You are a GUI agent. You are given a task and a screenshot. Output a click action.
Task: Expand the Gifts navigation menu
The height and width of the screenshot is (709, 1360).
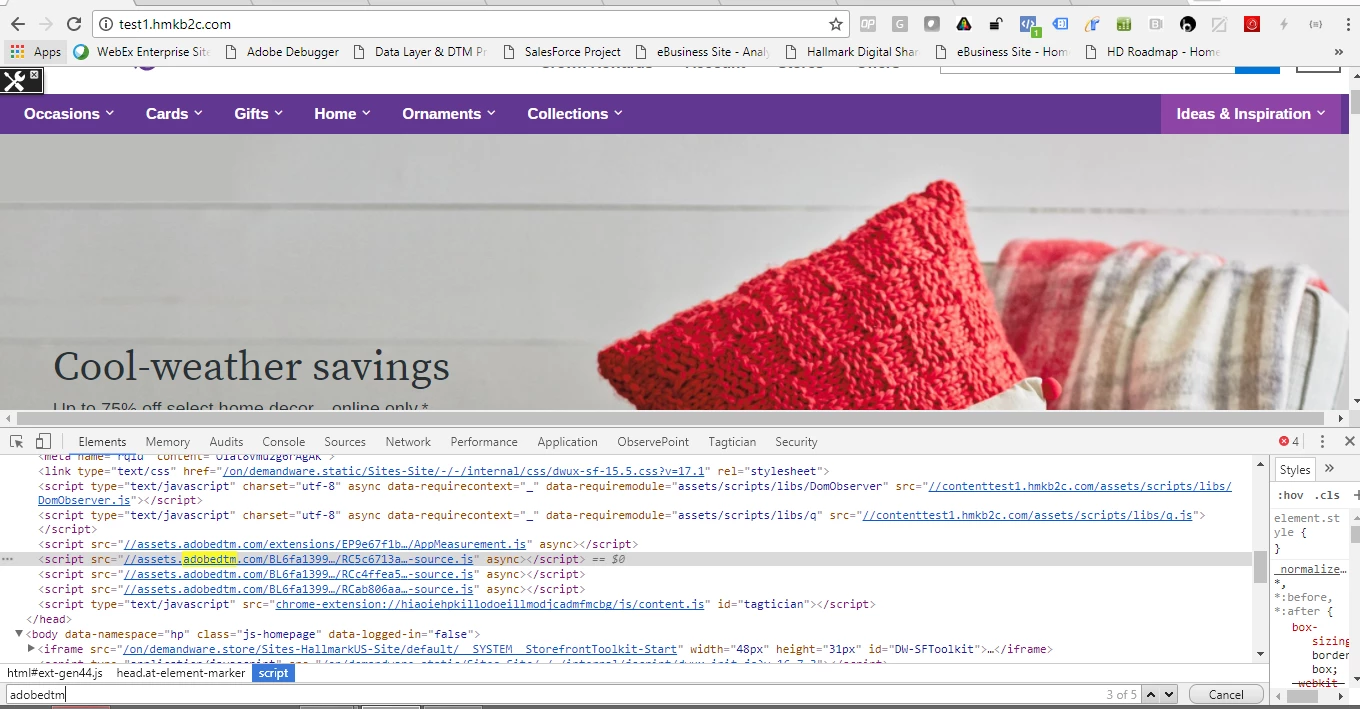[x=259, y=114]
